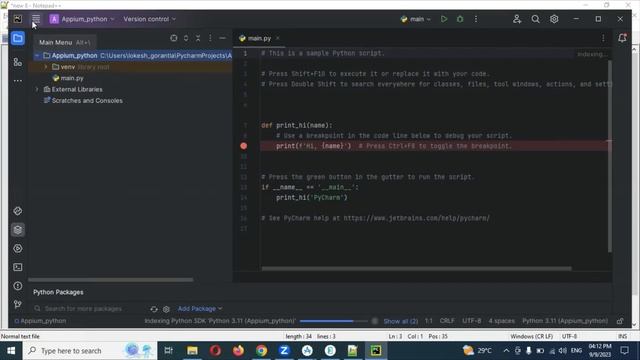Open the Project tool window folder icon
Image resolution: width=640 pixels, height=360 pixels.
click(x=18, y=38)
